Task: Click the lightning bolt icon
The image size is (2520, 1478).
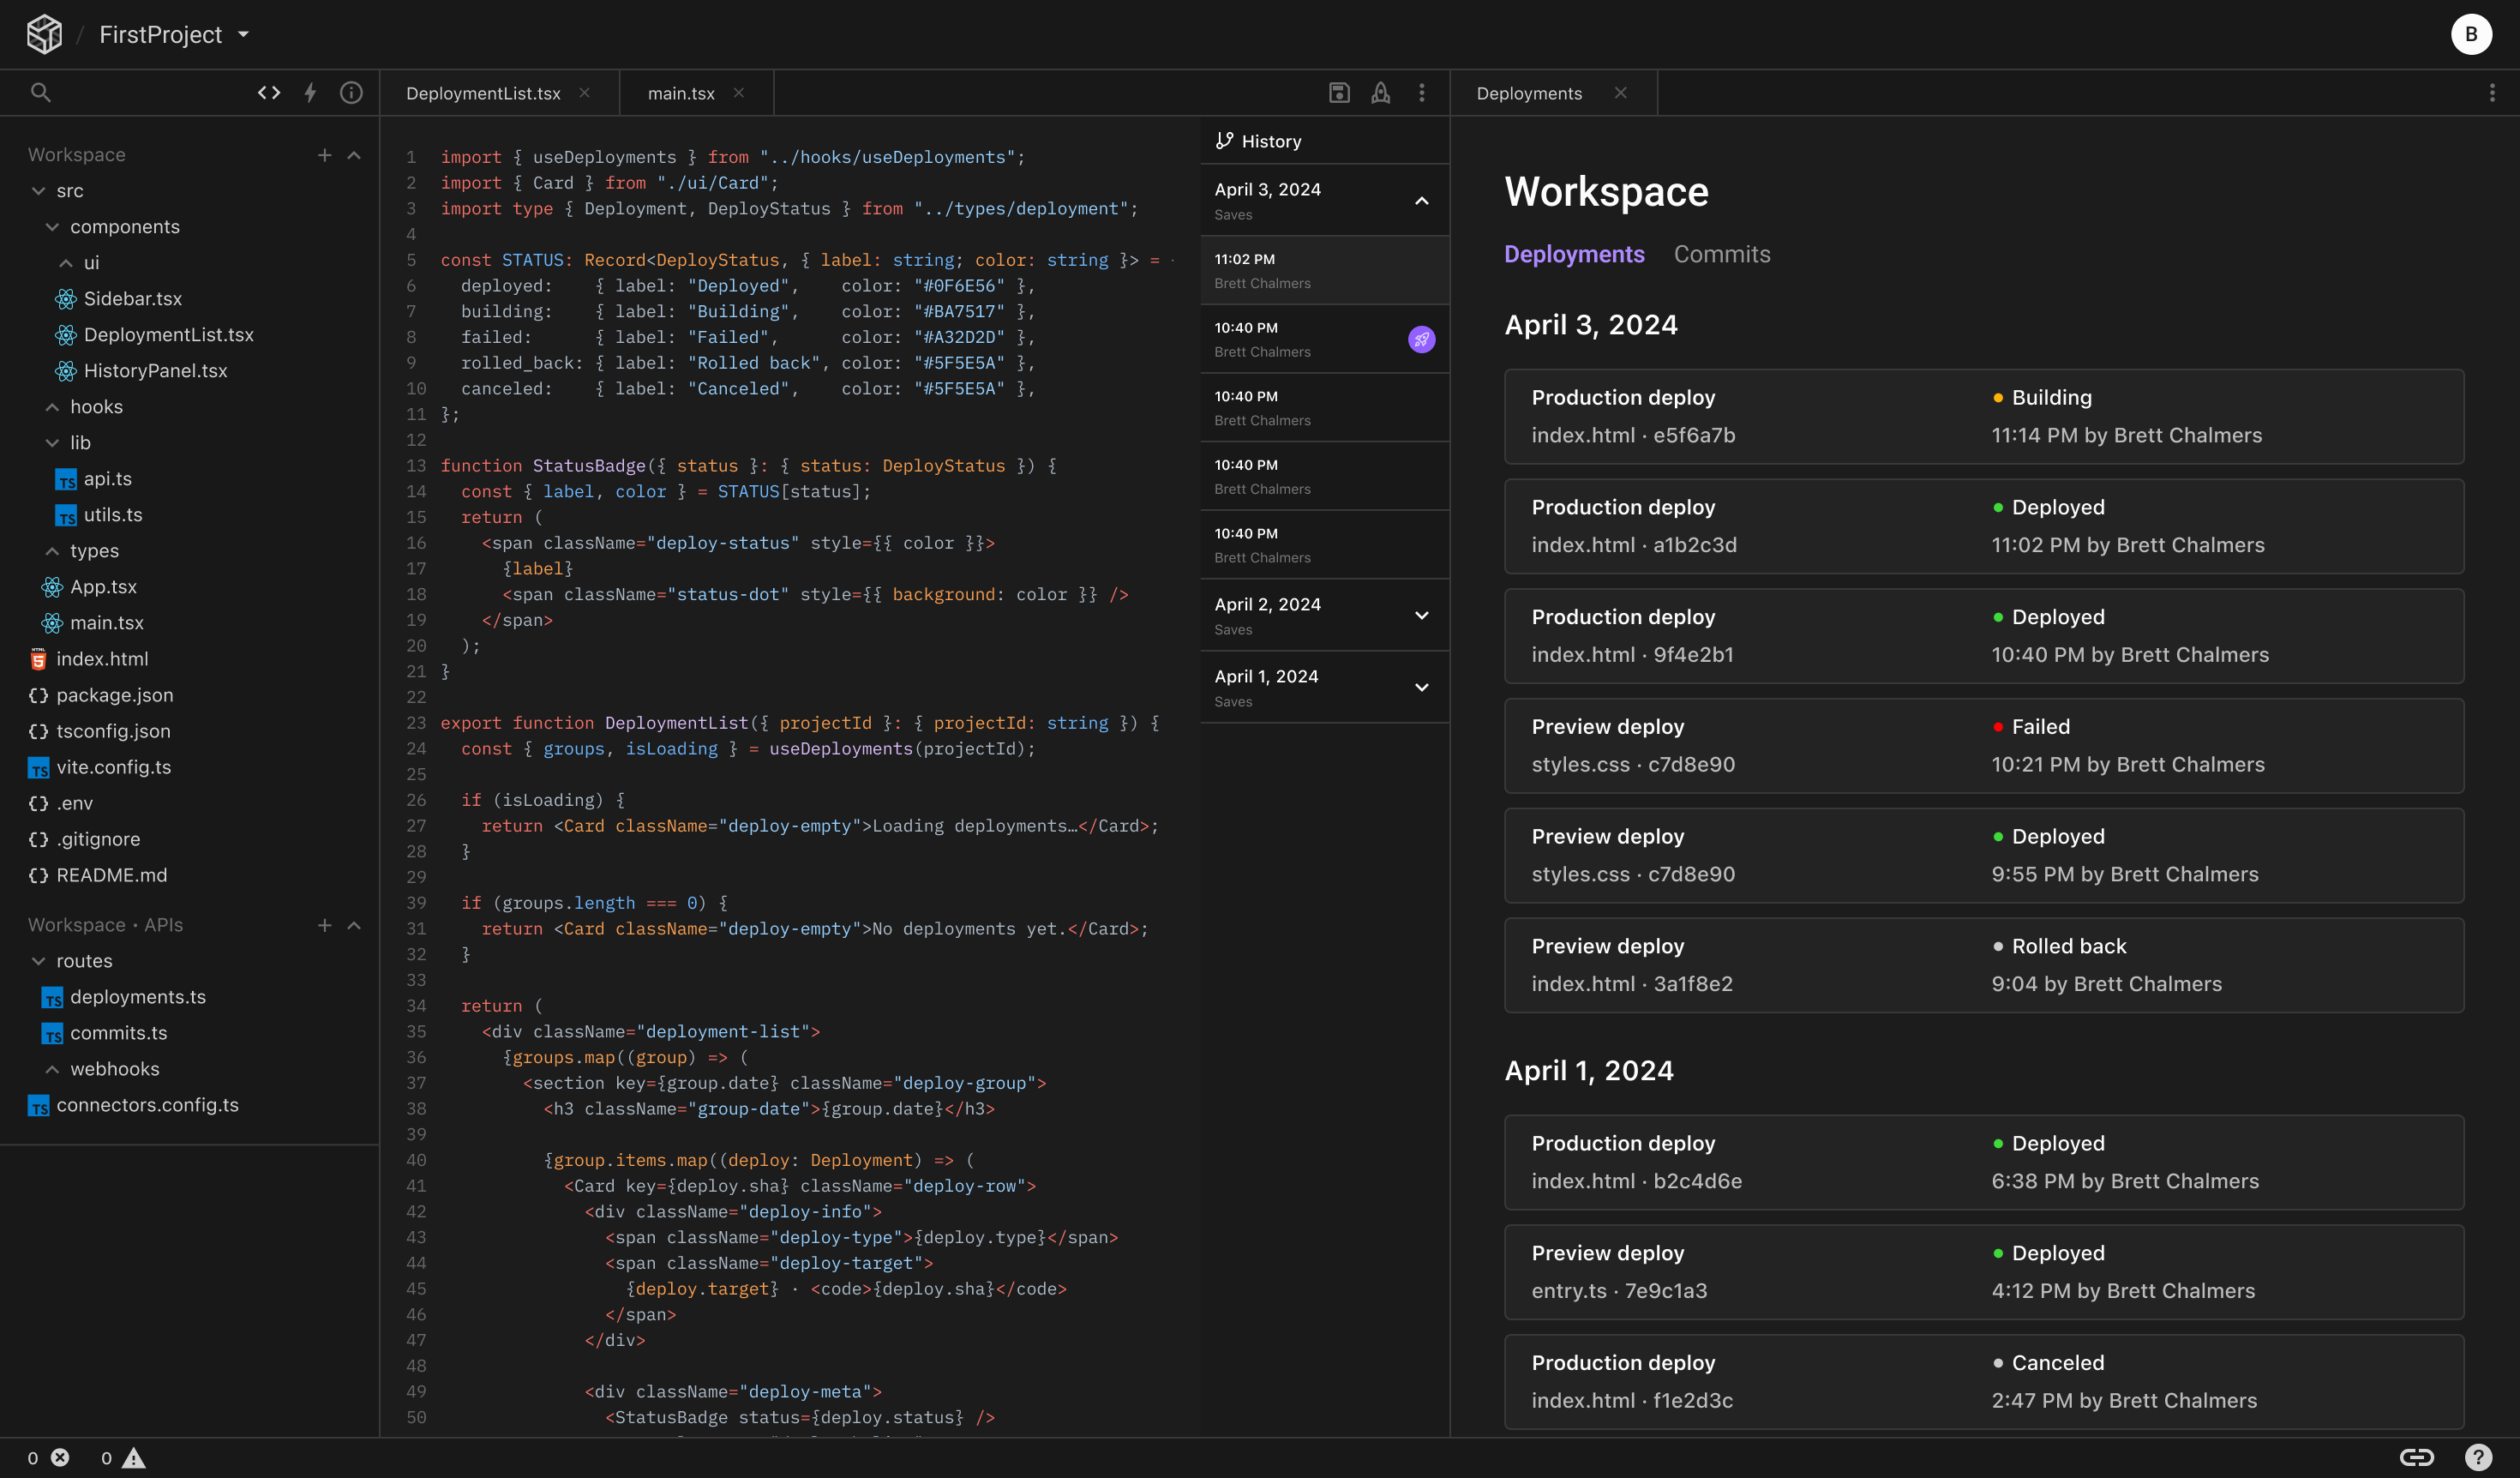Action: (x=310, y=92)
